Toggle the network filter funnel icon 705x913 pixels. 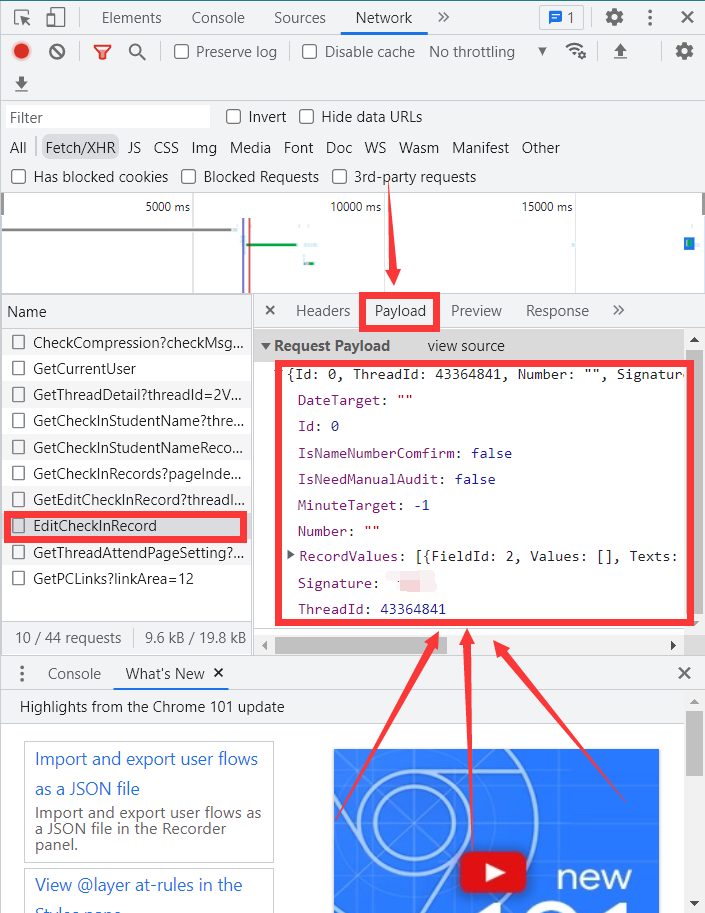(102, 52)
